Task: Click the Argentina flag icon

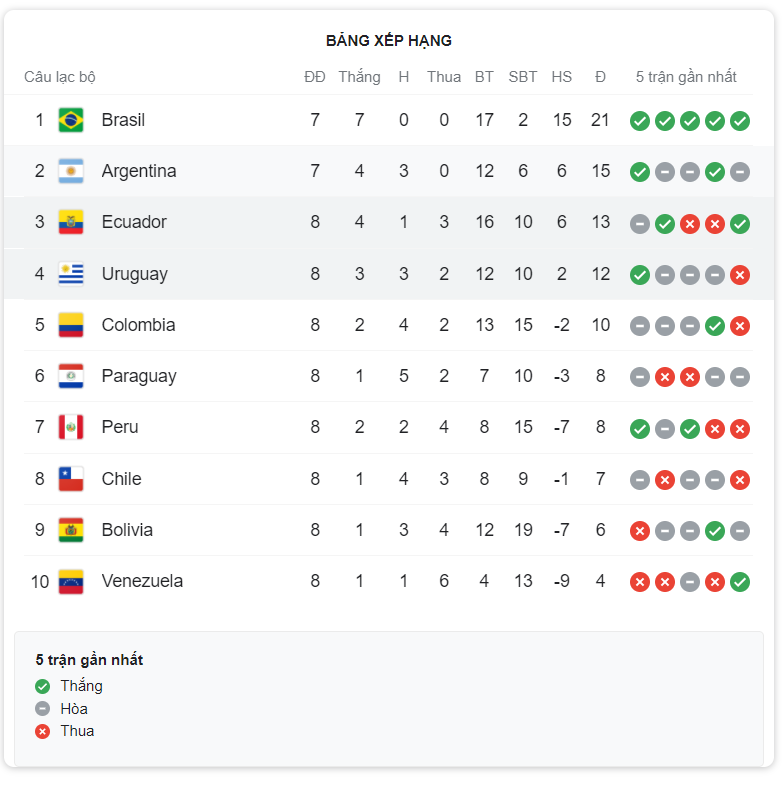Action: pos(71,171)
